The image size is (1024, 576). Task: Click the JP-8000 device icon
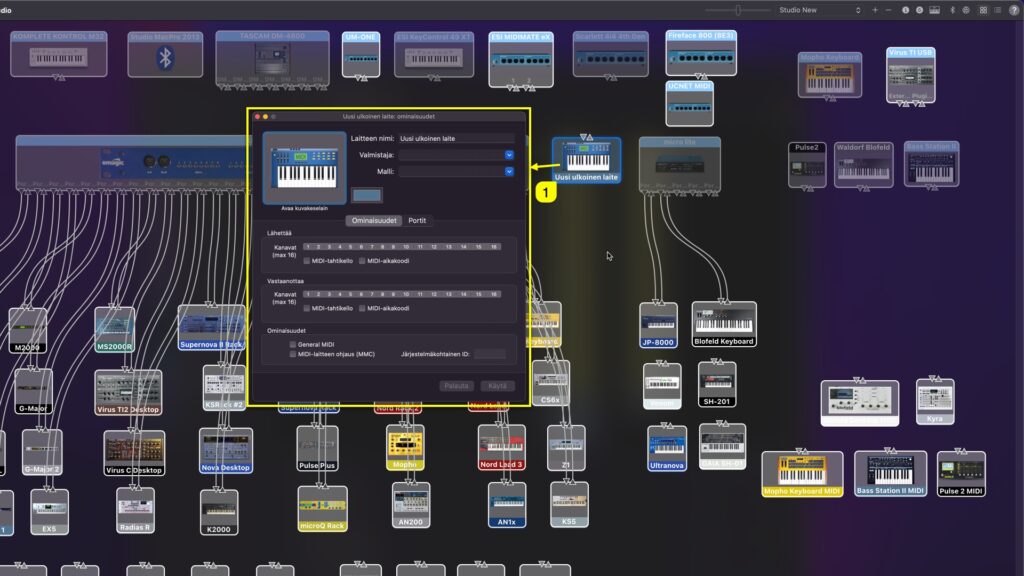tap(657, 325)
